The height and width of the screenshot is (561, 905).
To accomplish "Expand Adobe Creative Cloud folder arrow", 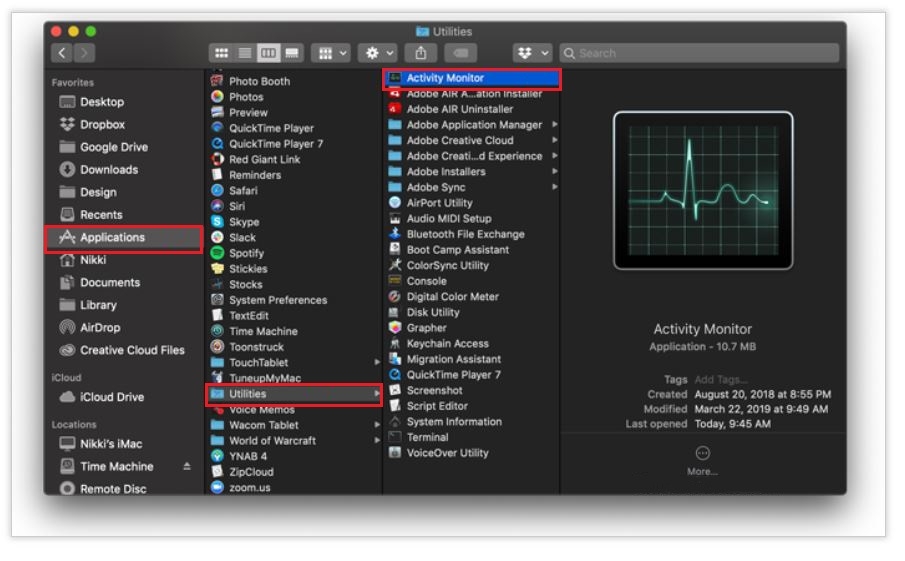I will pyautogui.click(x=555, y=140).
